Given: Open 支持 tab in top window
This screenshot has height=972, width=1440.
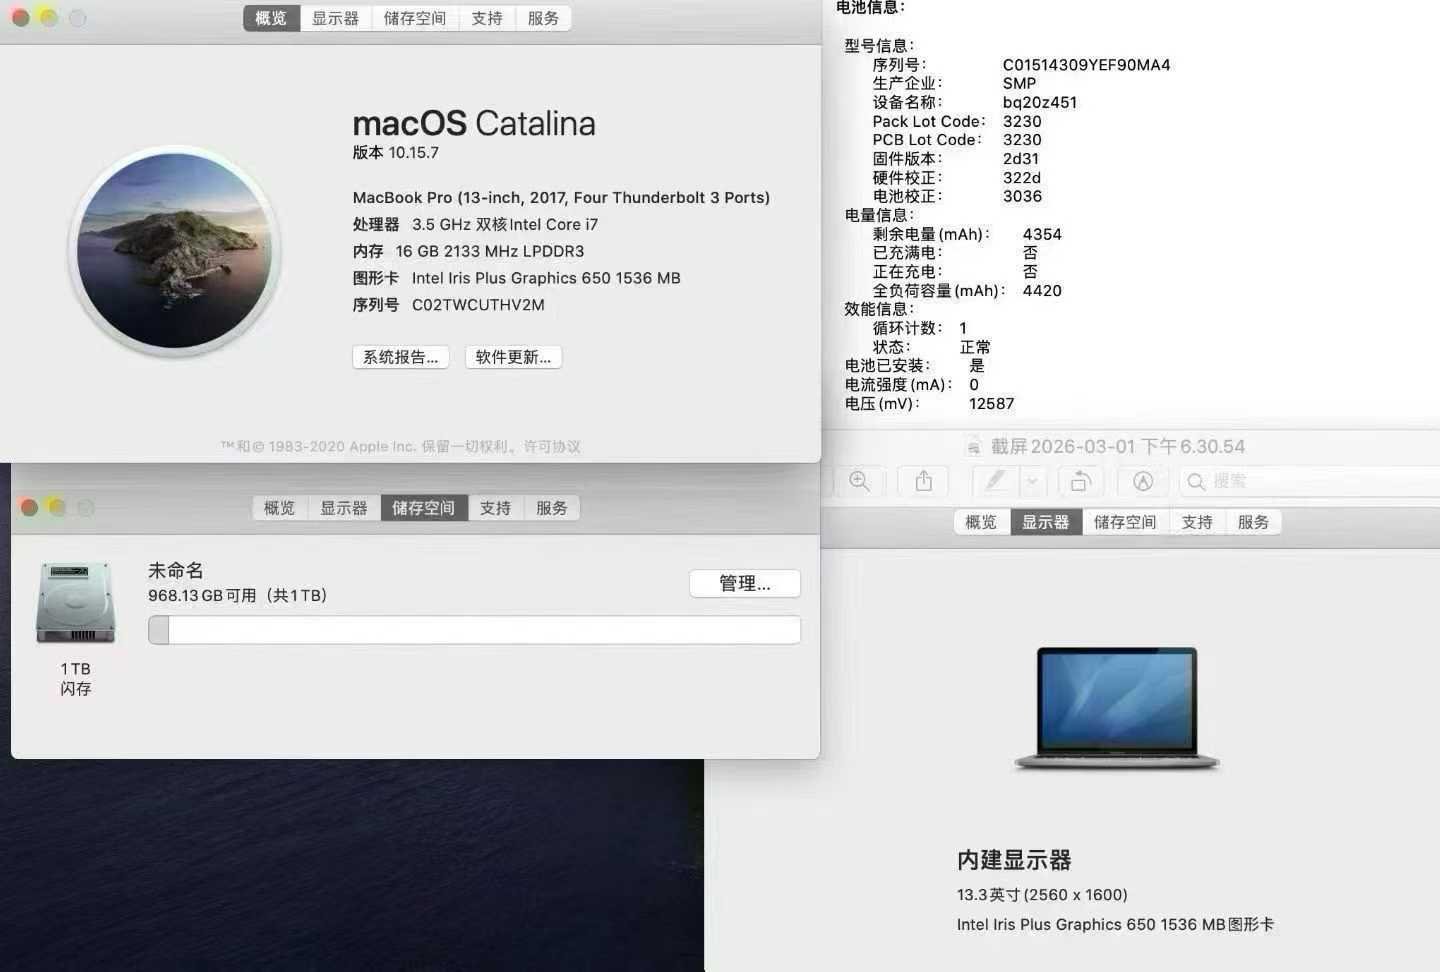Looking at the screenshot, I should 487,18.
